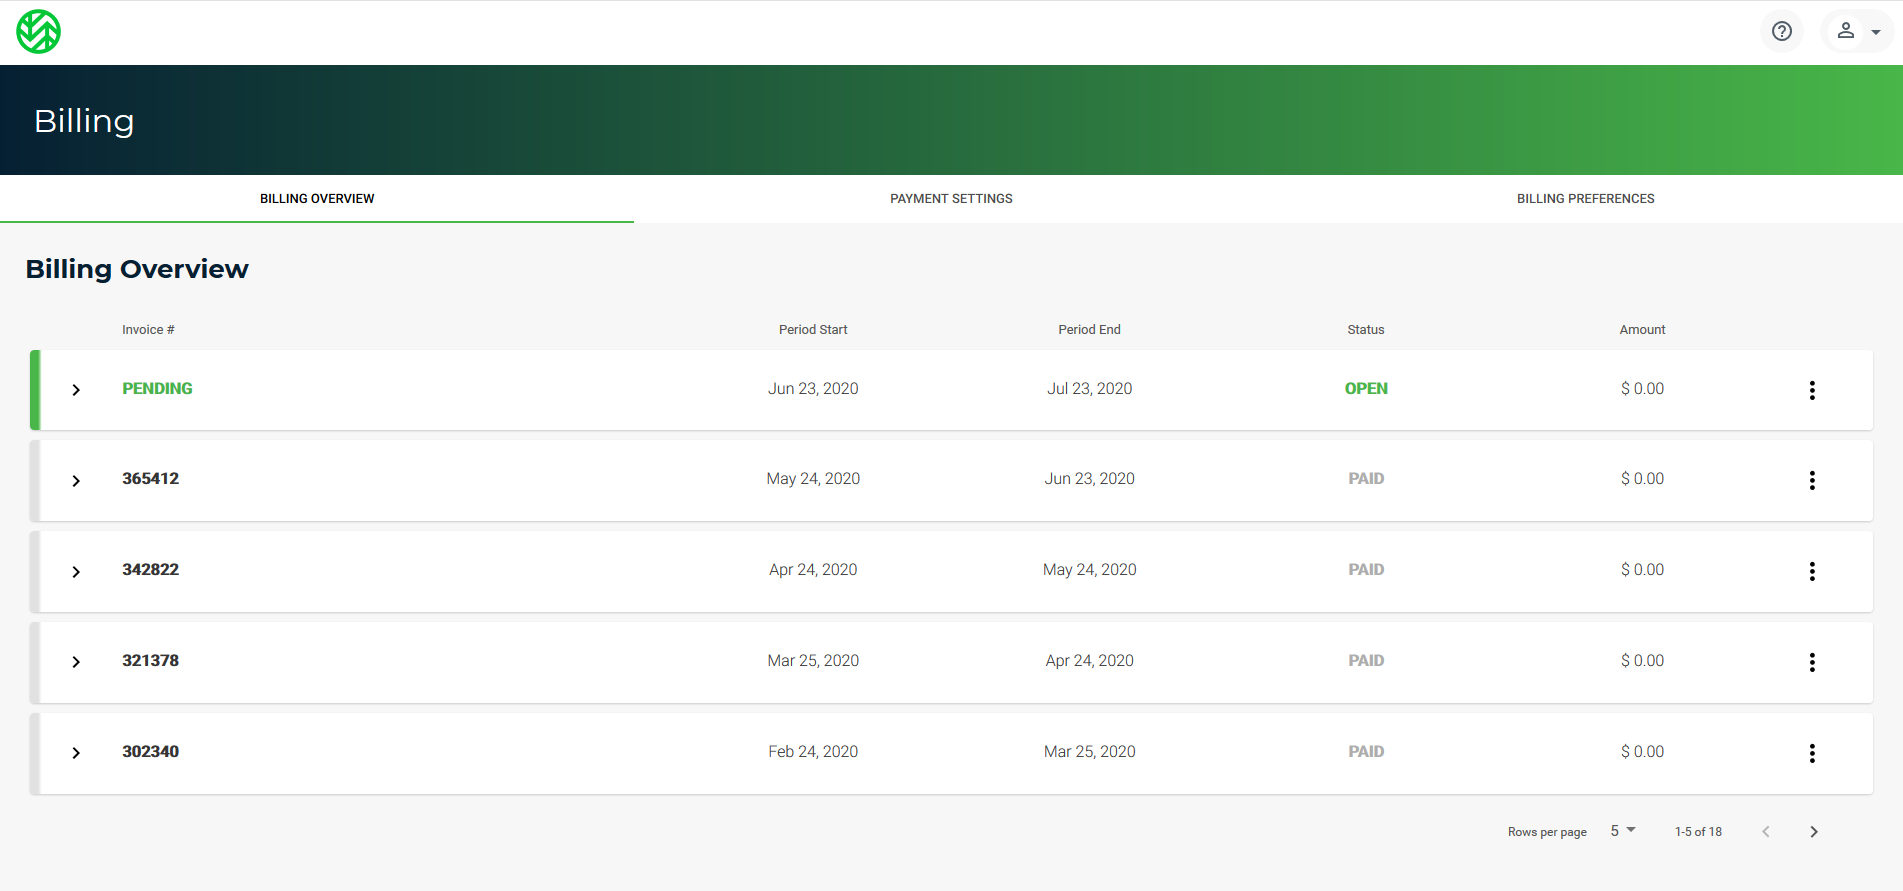The height and width of the screenshot is (891, 1903).
Task: Click invoice number 342822
Action: tap(150, 570)
